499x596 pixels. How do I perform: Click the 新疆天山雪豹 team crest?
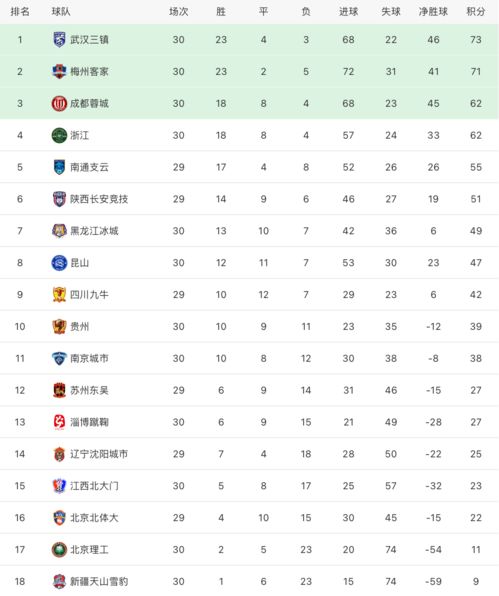59,582
